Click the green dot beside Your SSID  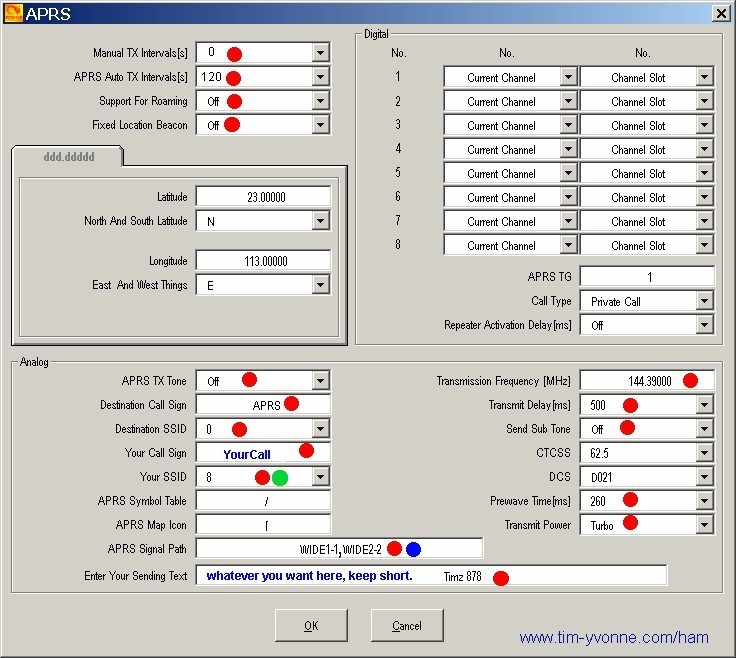(x=280, y=478)
